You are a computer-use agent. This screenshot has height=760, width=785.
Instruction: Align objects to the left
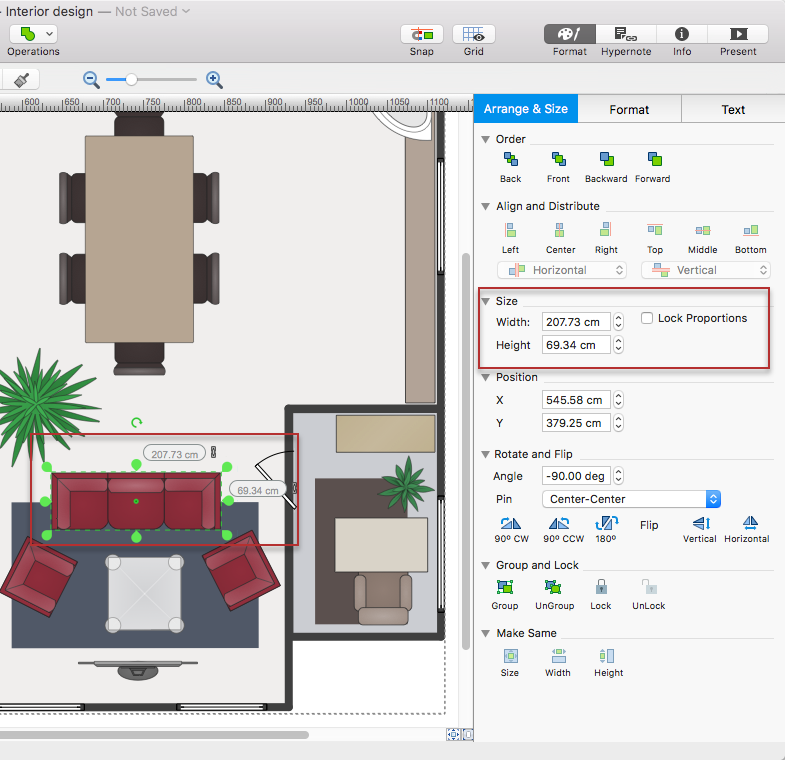[510, 231]
